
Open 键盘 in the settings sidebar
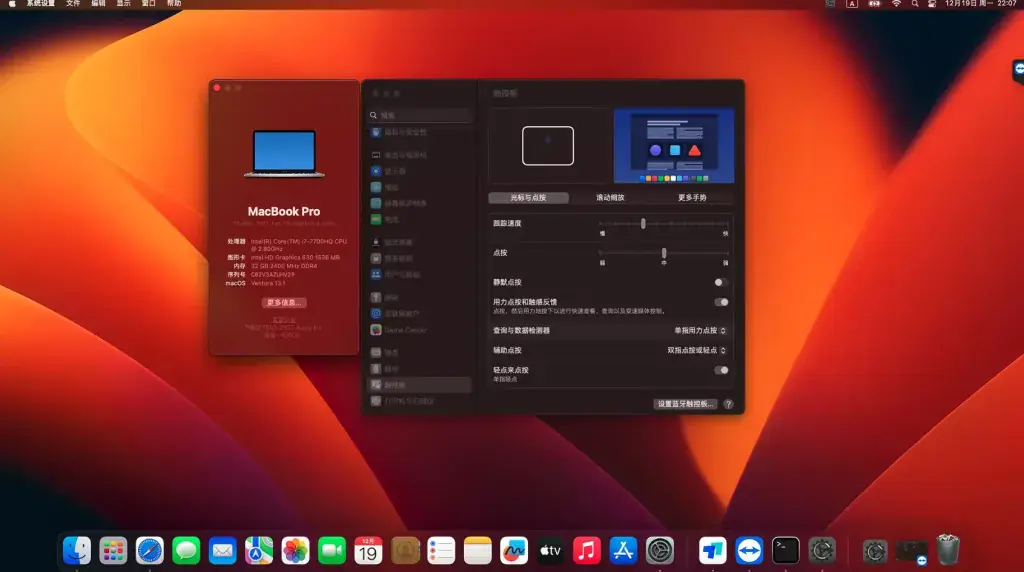tap(420, 353)
